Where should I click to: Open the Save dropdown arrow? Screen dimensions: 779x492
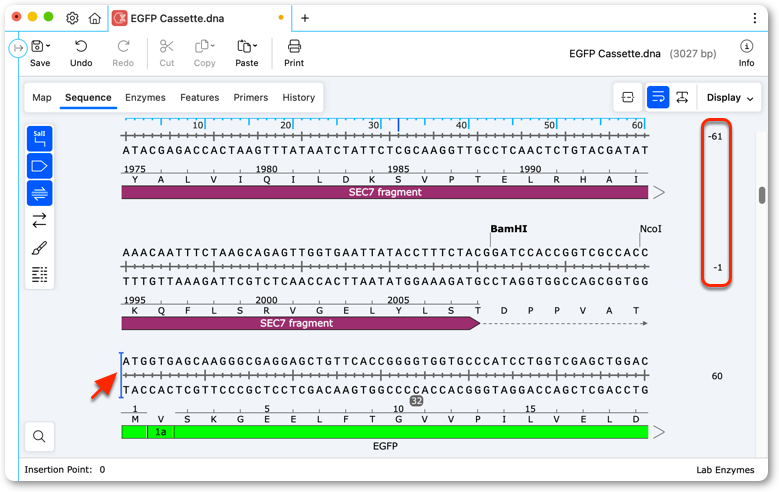point(48,46)
